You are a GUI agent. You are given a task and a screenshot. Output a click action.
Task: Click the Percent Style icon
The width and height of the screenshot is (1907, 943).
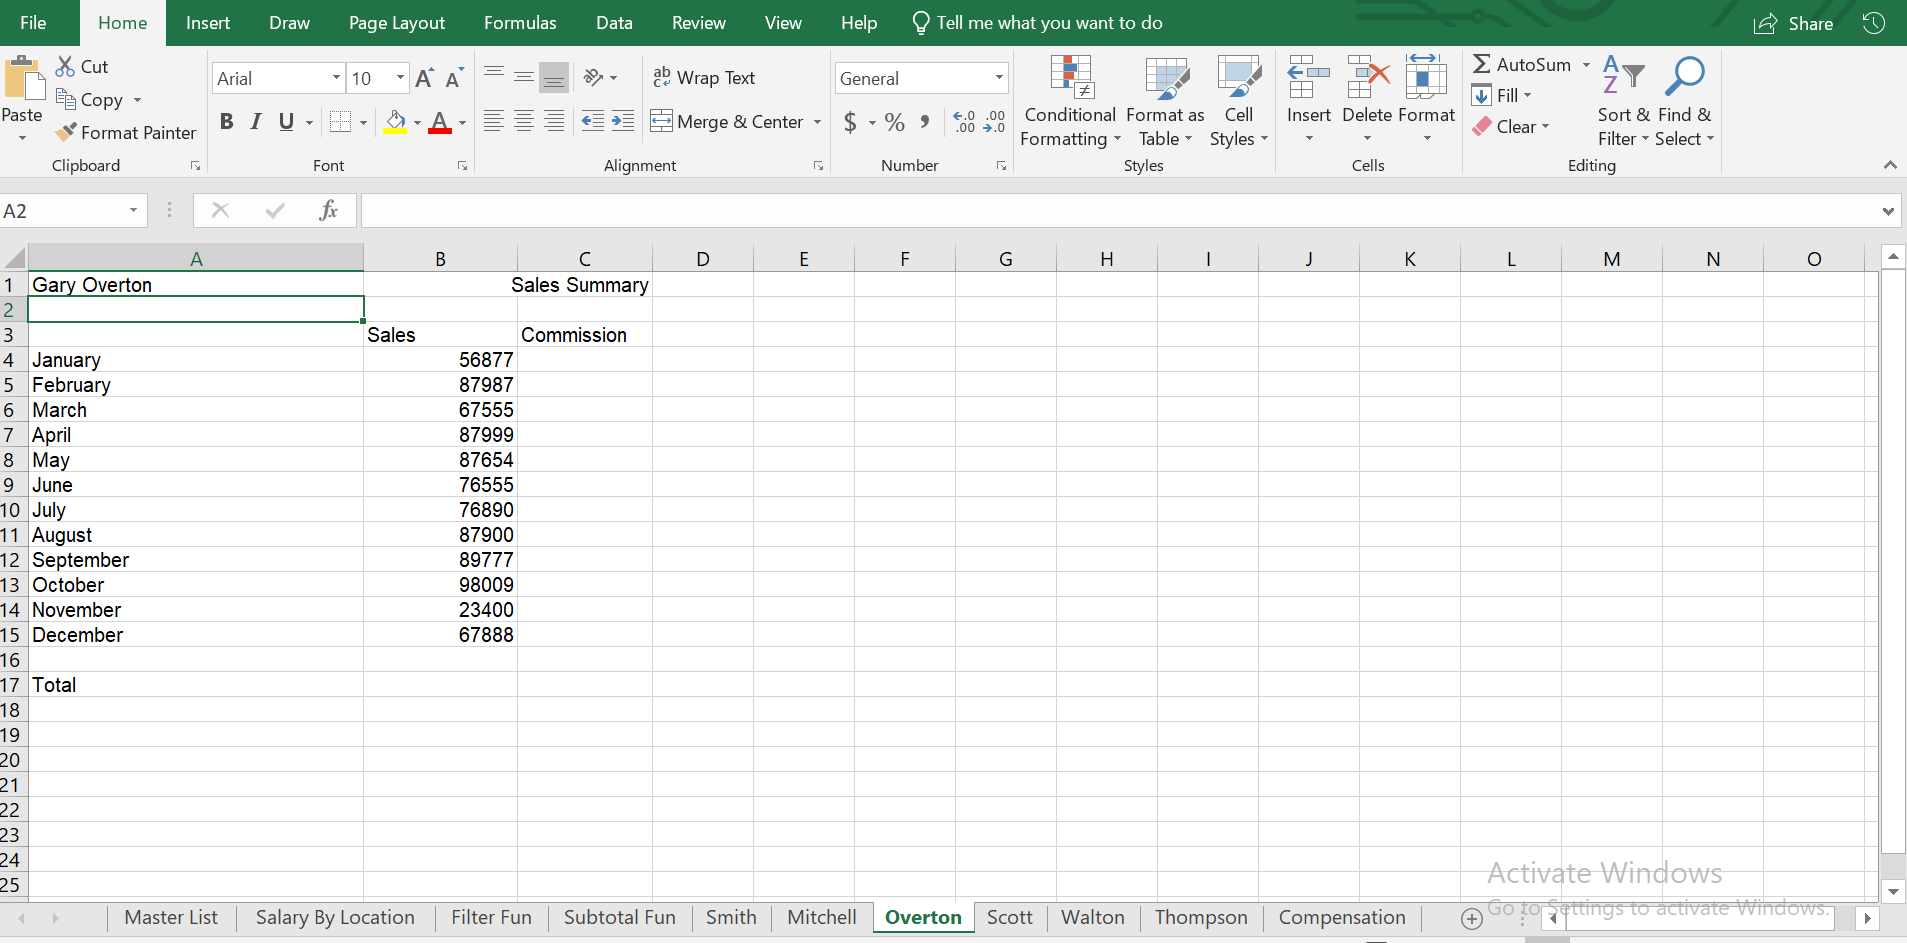[895, 122]
